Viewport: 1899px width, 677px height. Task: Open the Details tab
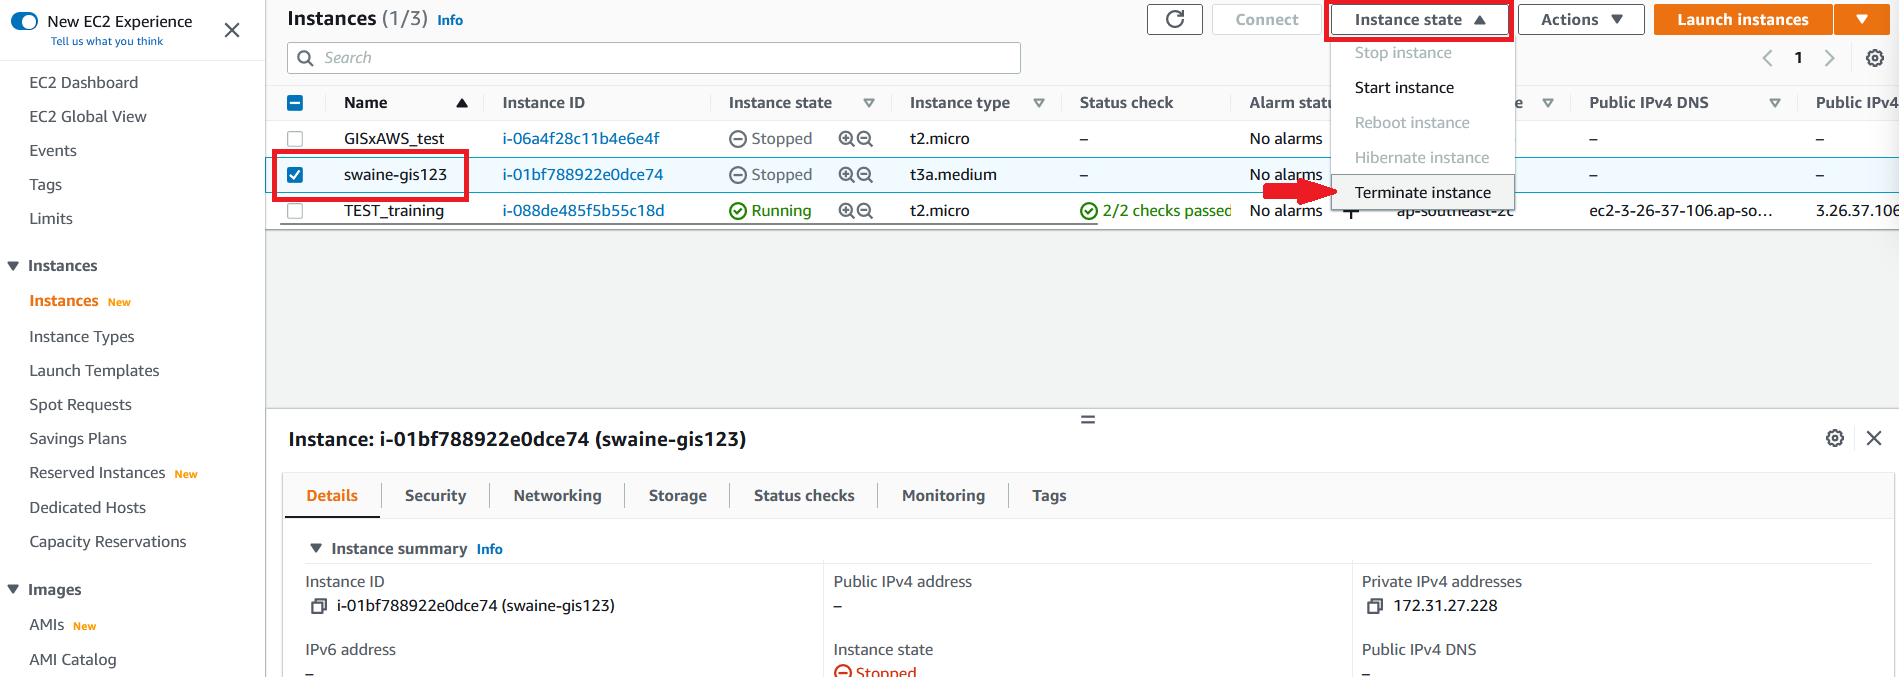pos(332,496)
